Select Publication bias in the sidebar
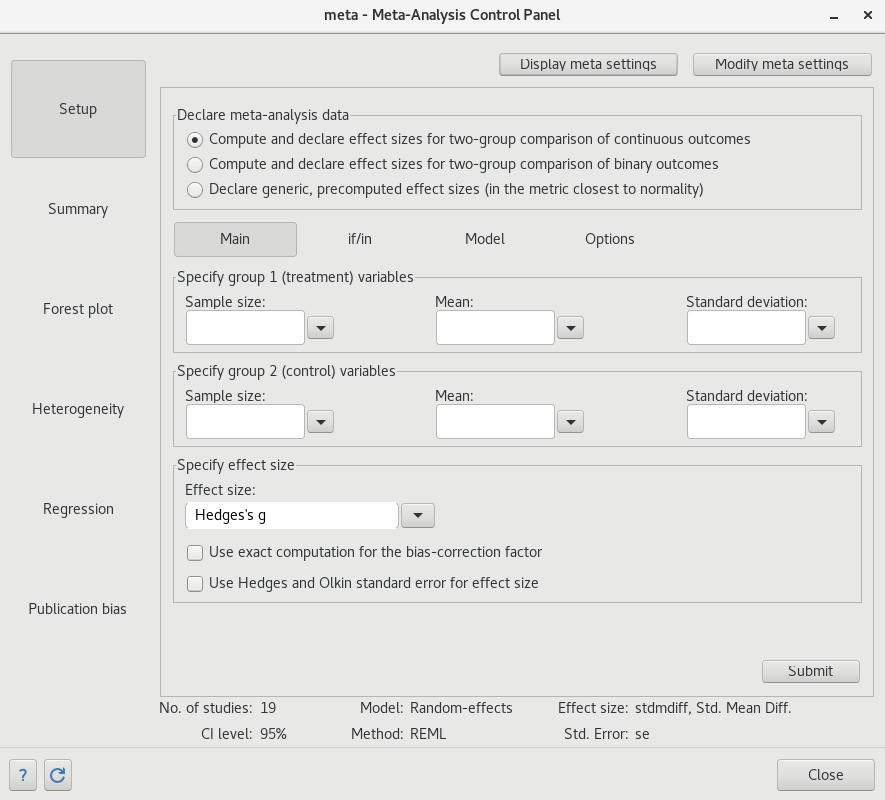 [78, 609]
